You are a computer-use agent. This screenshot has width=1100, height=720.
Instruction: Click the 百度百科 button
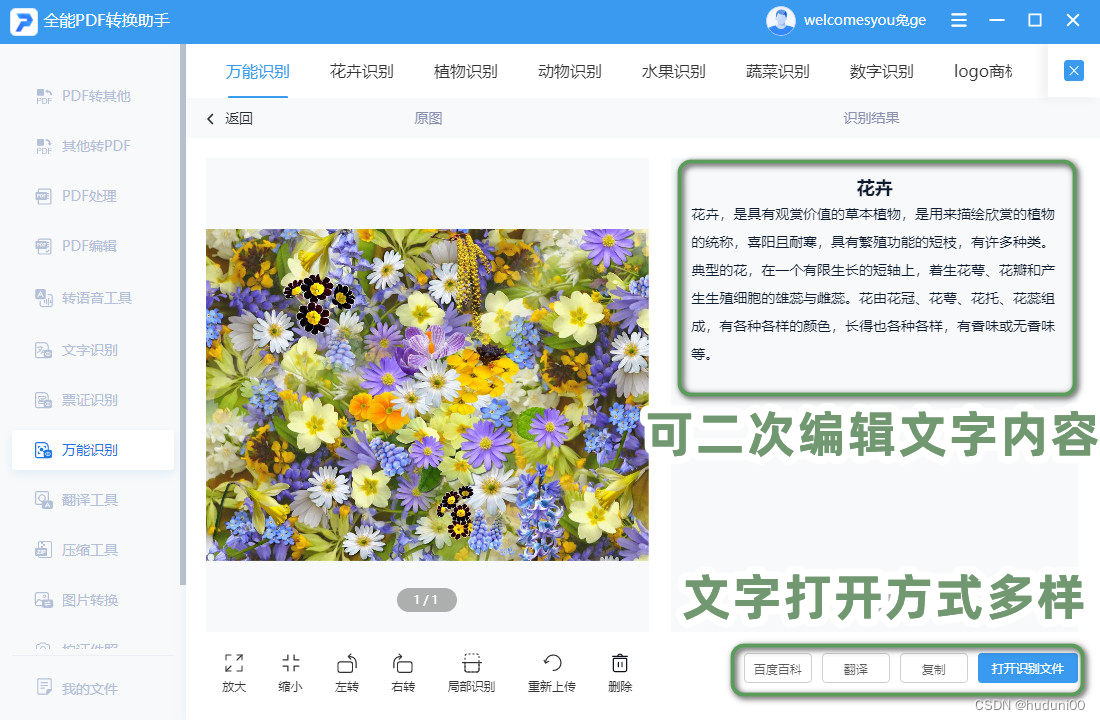click(777, 668)
